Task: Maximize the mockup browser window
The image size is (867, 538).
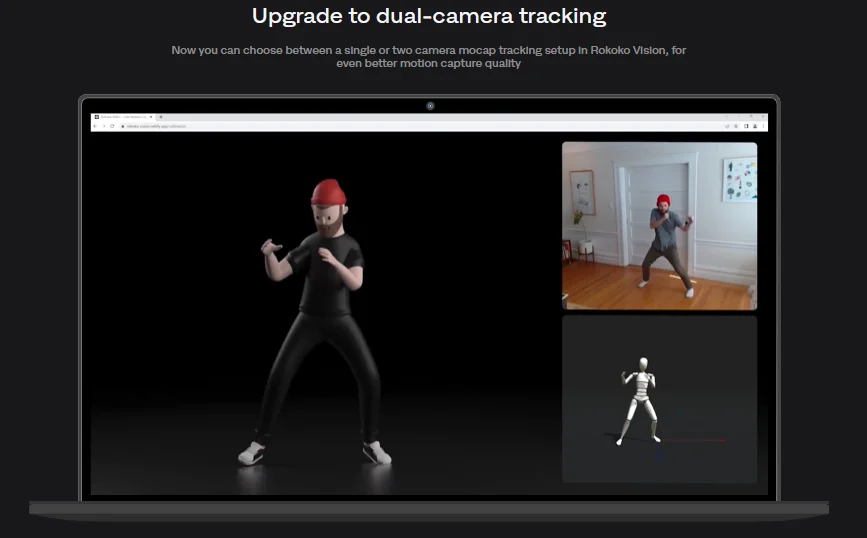Action: coord(751,116)
